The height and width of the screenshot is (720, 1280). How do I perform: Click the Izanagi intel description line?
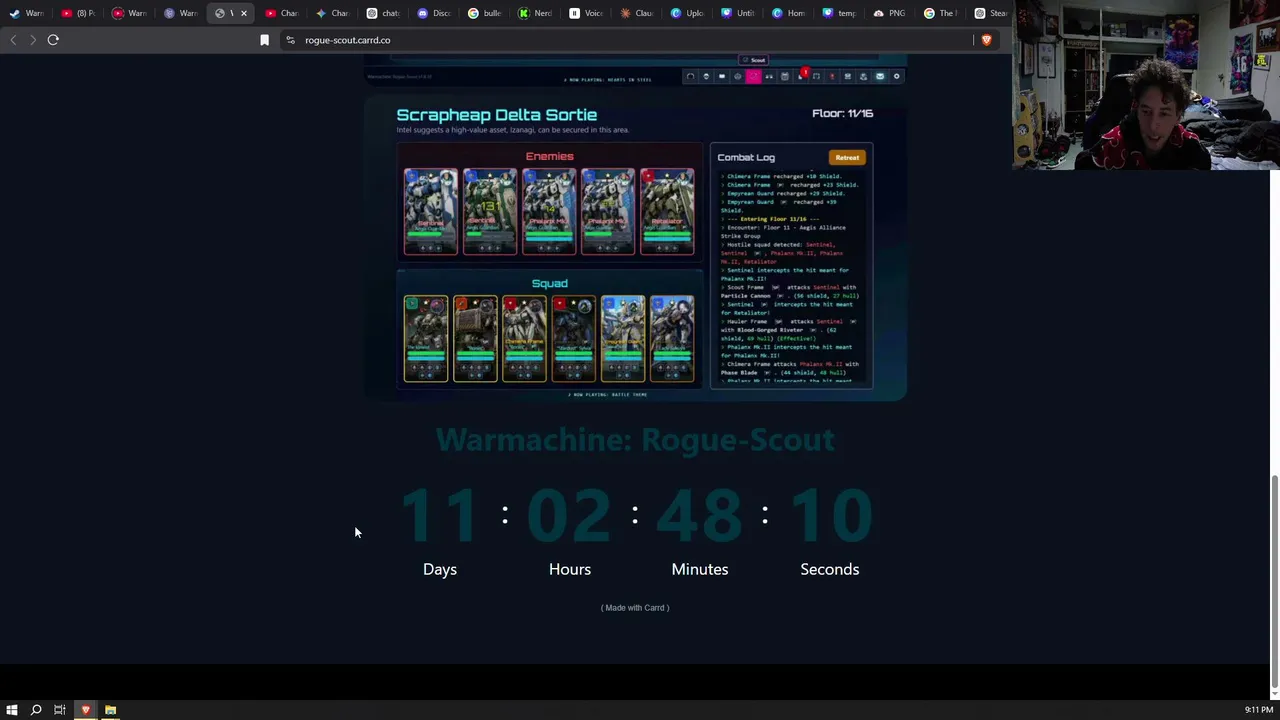513,130
